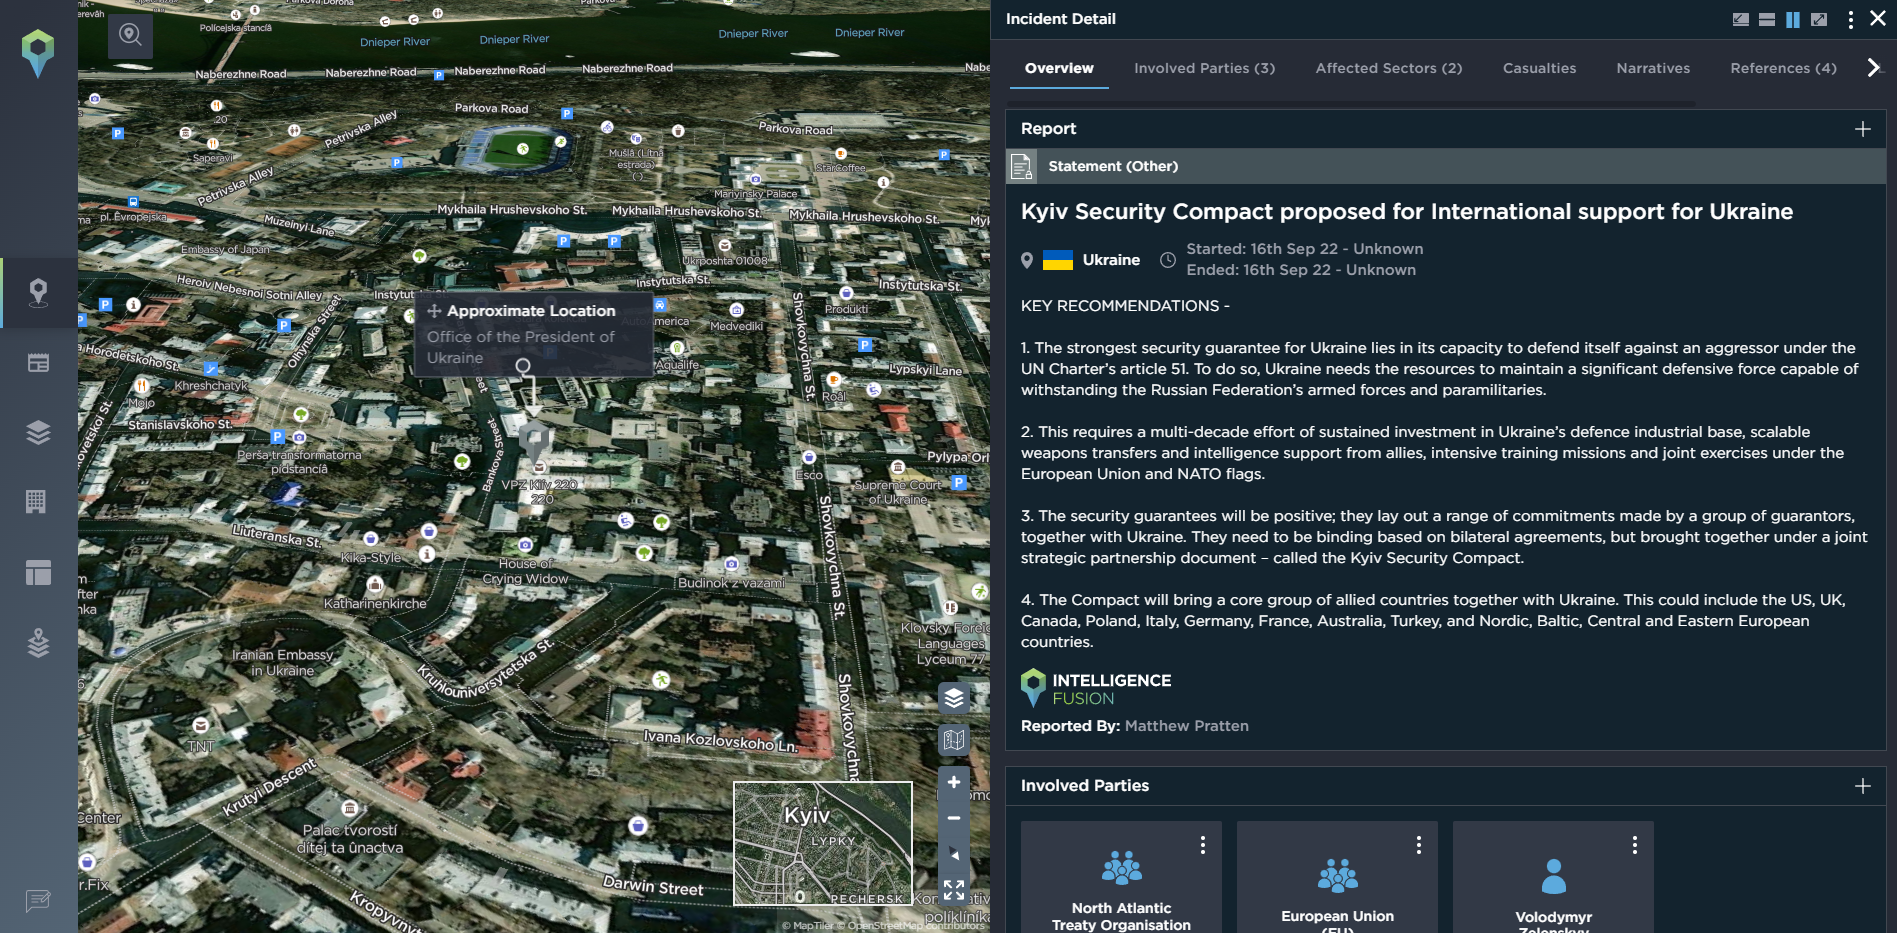Screen dimensions: 1897x933
Task: Click the Intelligence Fusion logo in the sidebar
Action: [38, 53]
